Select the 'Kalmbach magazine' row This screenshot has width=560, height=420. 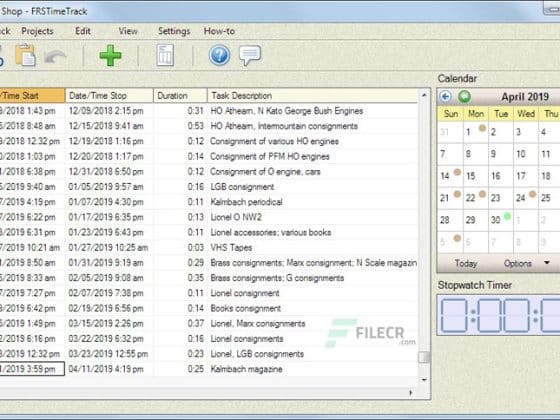click(209, 369)
